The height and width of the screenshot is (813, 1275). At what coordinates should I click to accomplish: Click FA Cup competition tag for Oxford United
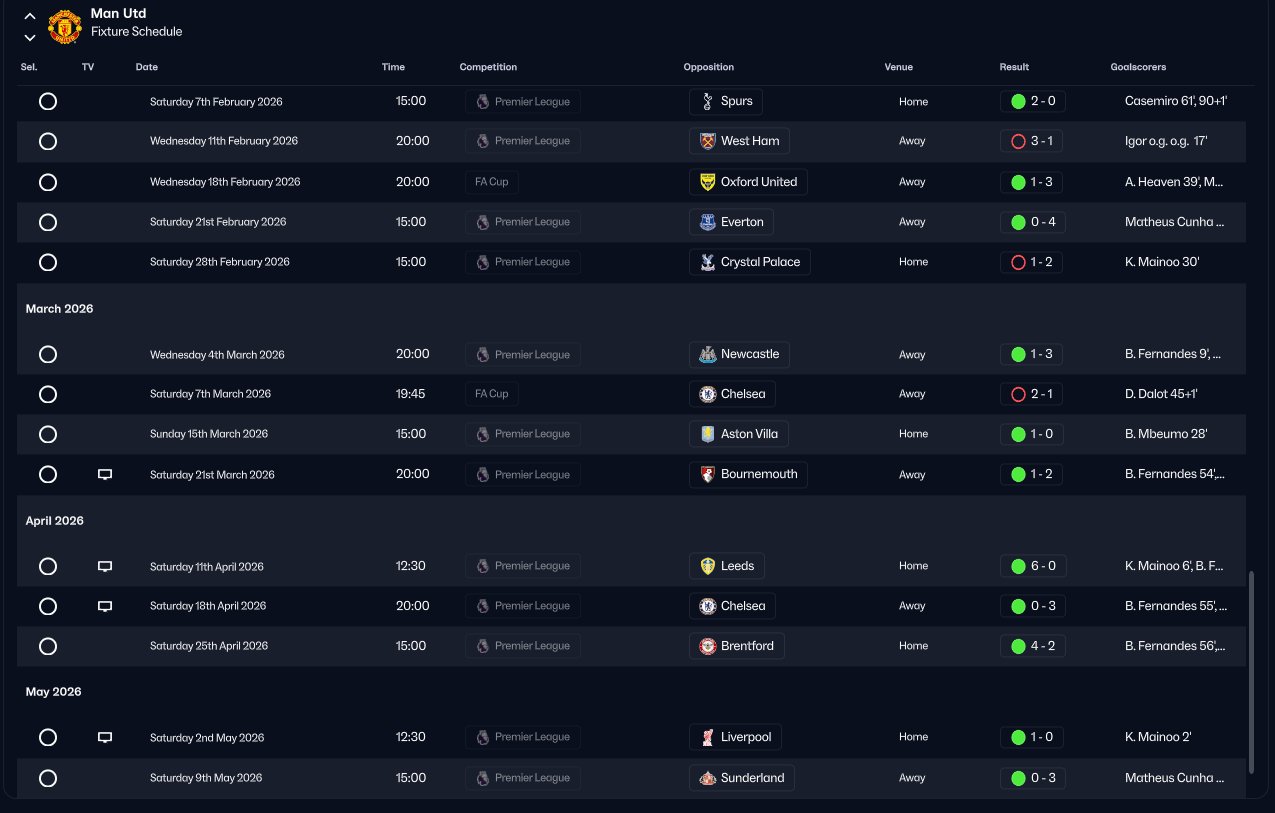[x=491, y=182]
